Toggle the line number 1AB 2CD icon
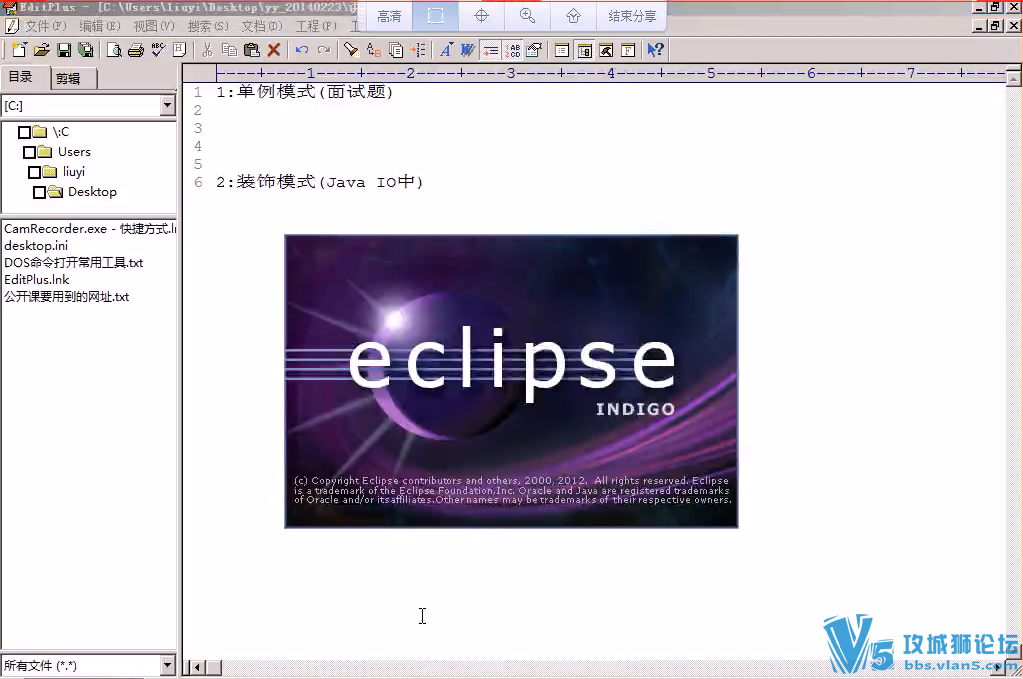1023x679 pixels. click(x=513, y=50)
